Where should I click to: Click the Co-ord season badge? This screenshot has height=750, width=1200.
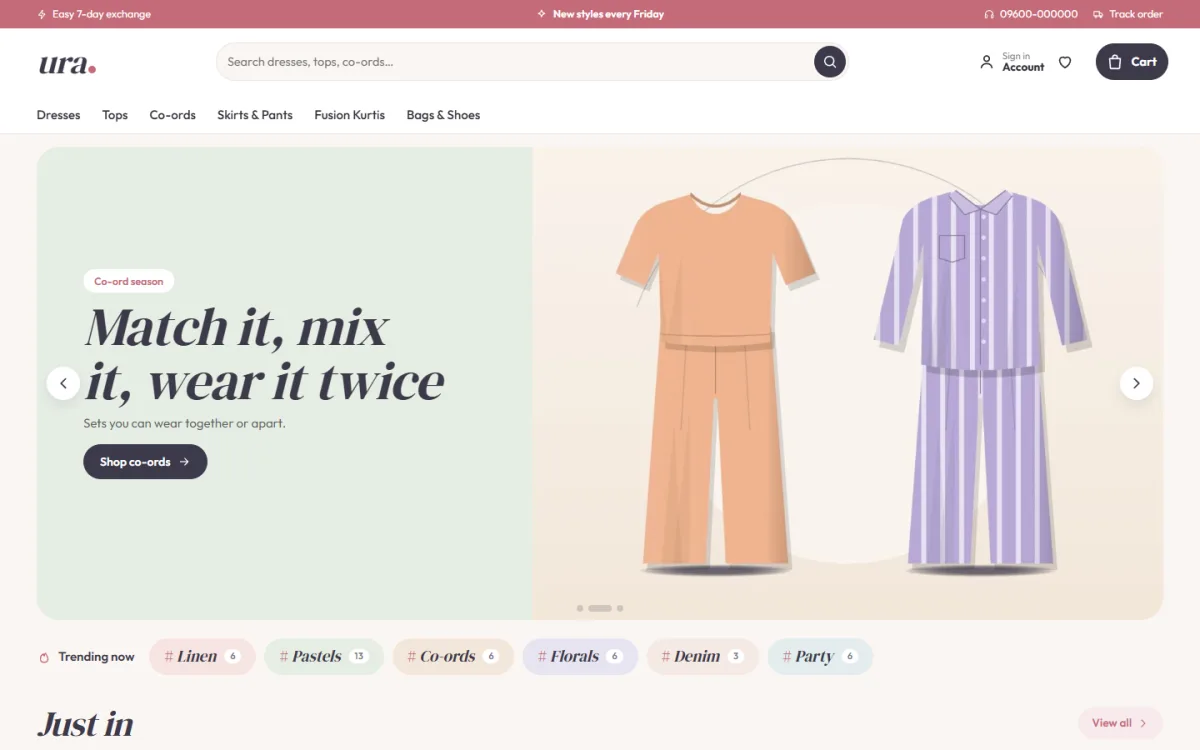click(x=129, y=281)
